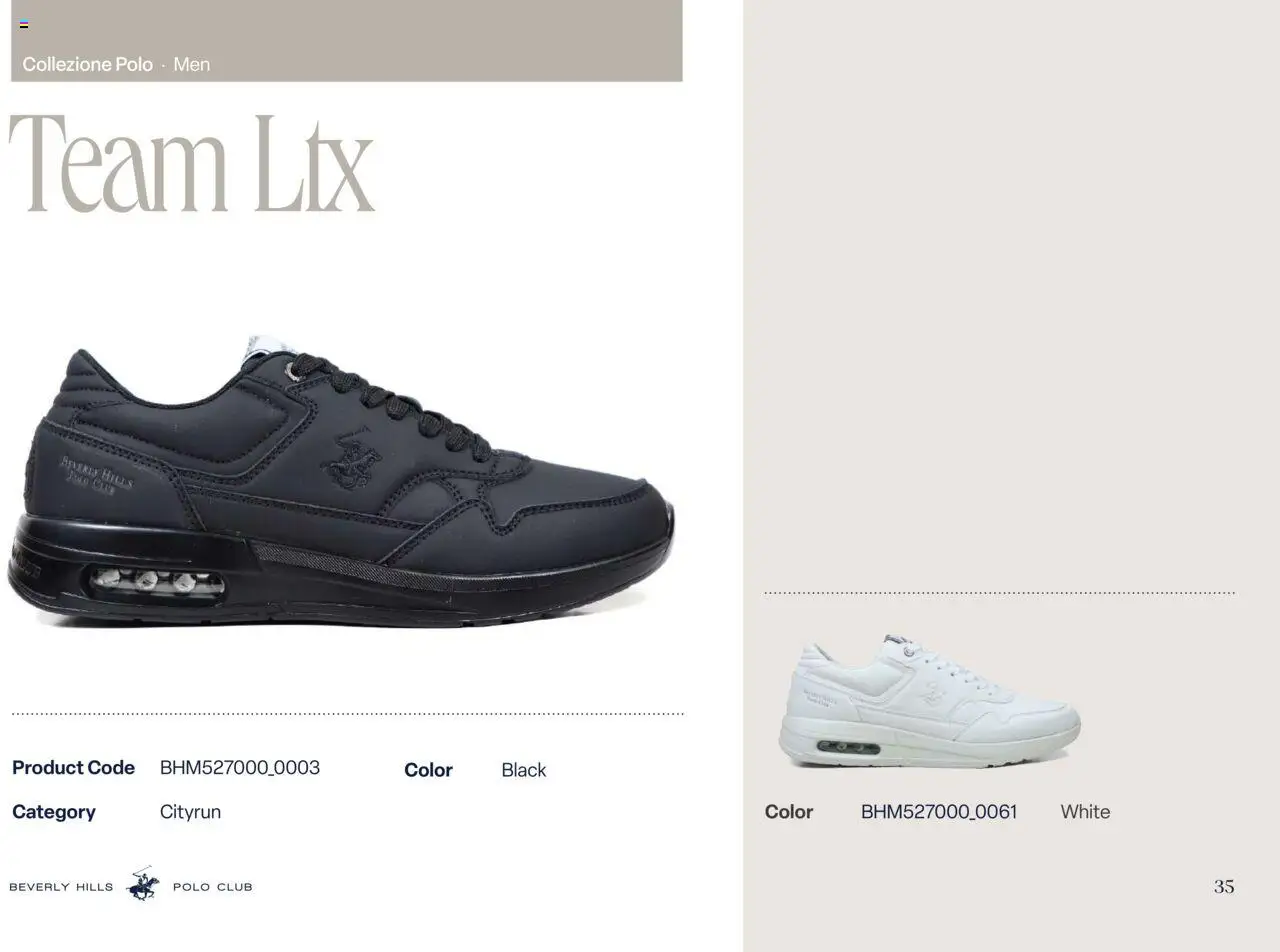Select product code BHM527000_0003
This screenshot has width=1280, height=952.
coord(240,768)
